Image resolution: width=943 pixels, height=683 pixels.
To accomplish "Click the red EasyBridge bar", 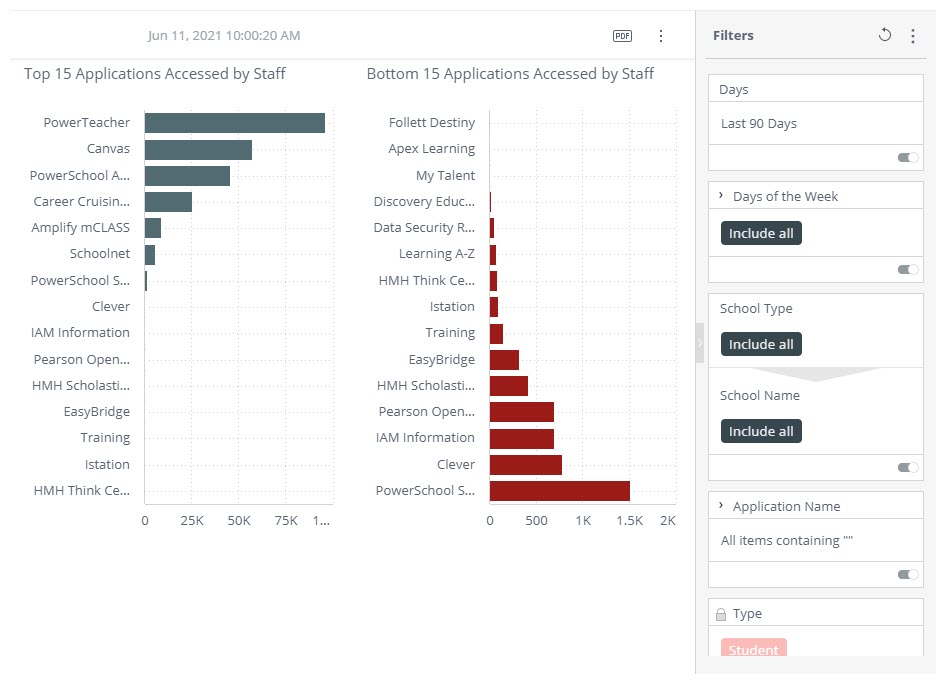I will coord(505,360).
